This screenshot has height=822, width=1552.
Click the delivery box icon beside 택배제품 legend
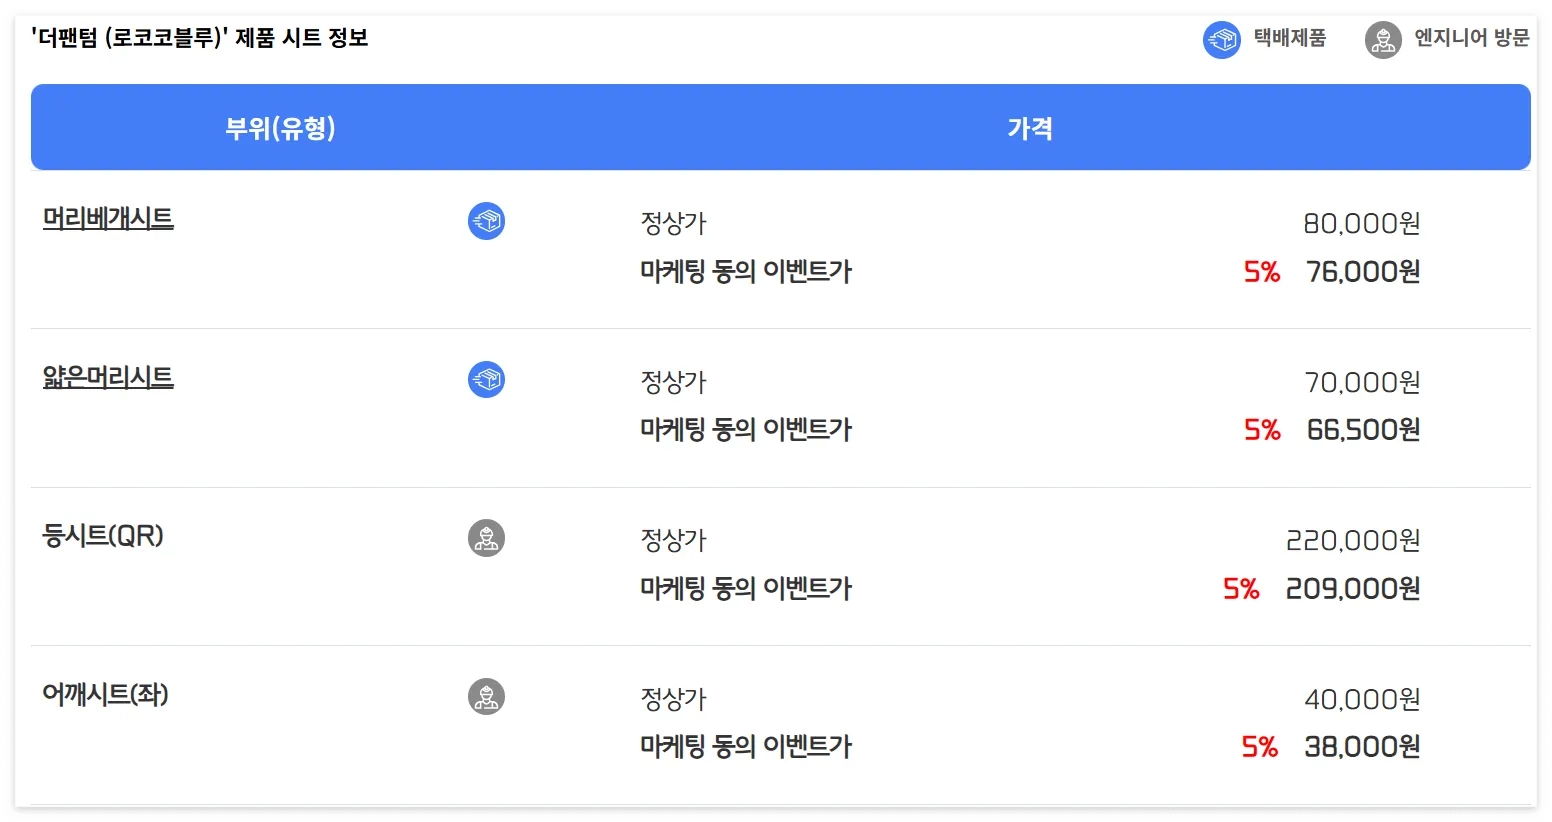click(x=1221, y=40)
